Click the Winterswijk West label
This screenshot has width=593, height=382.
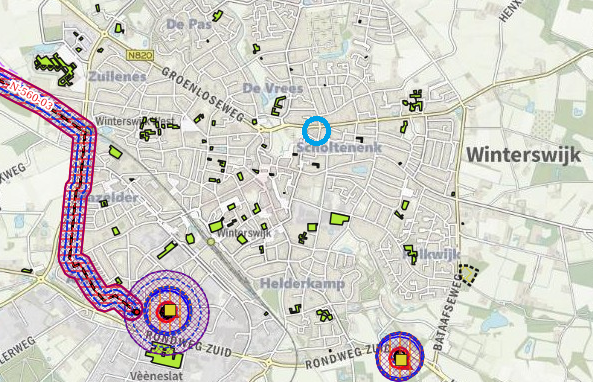pos(135,121)
